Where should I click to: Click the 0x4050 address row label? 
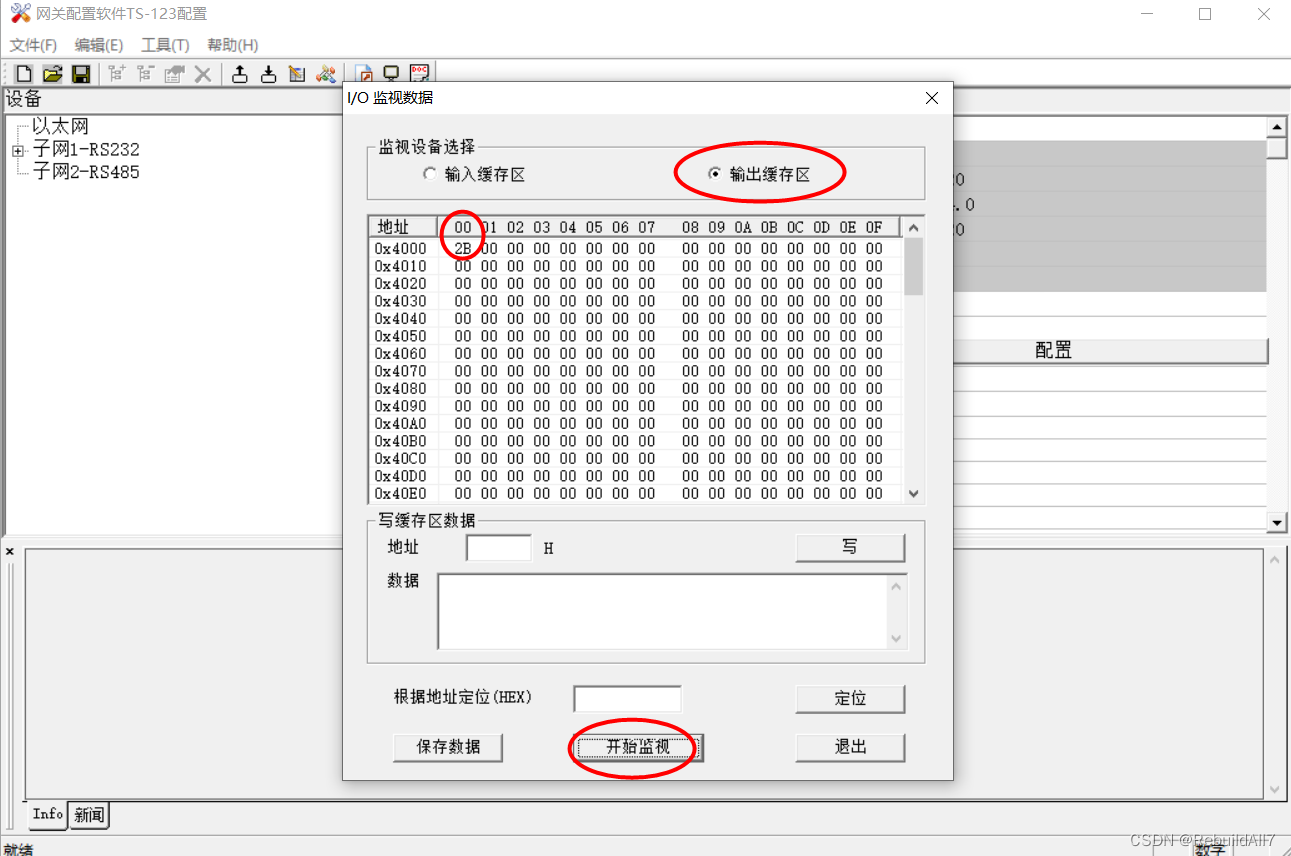pos(401,336)
